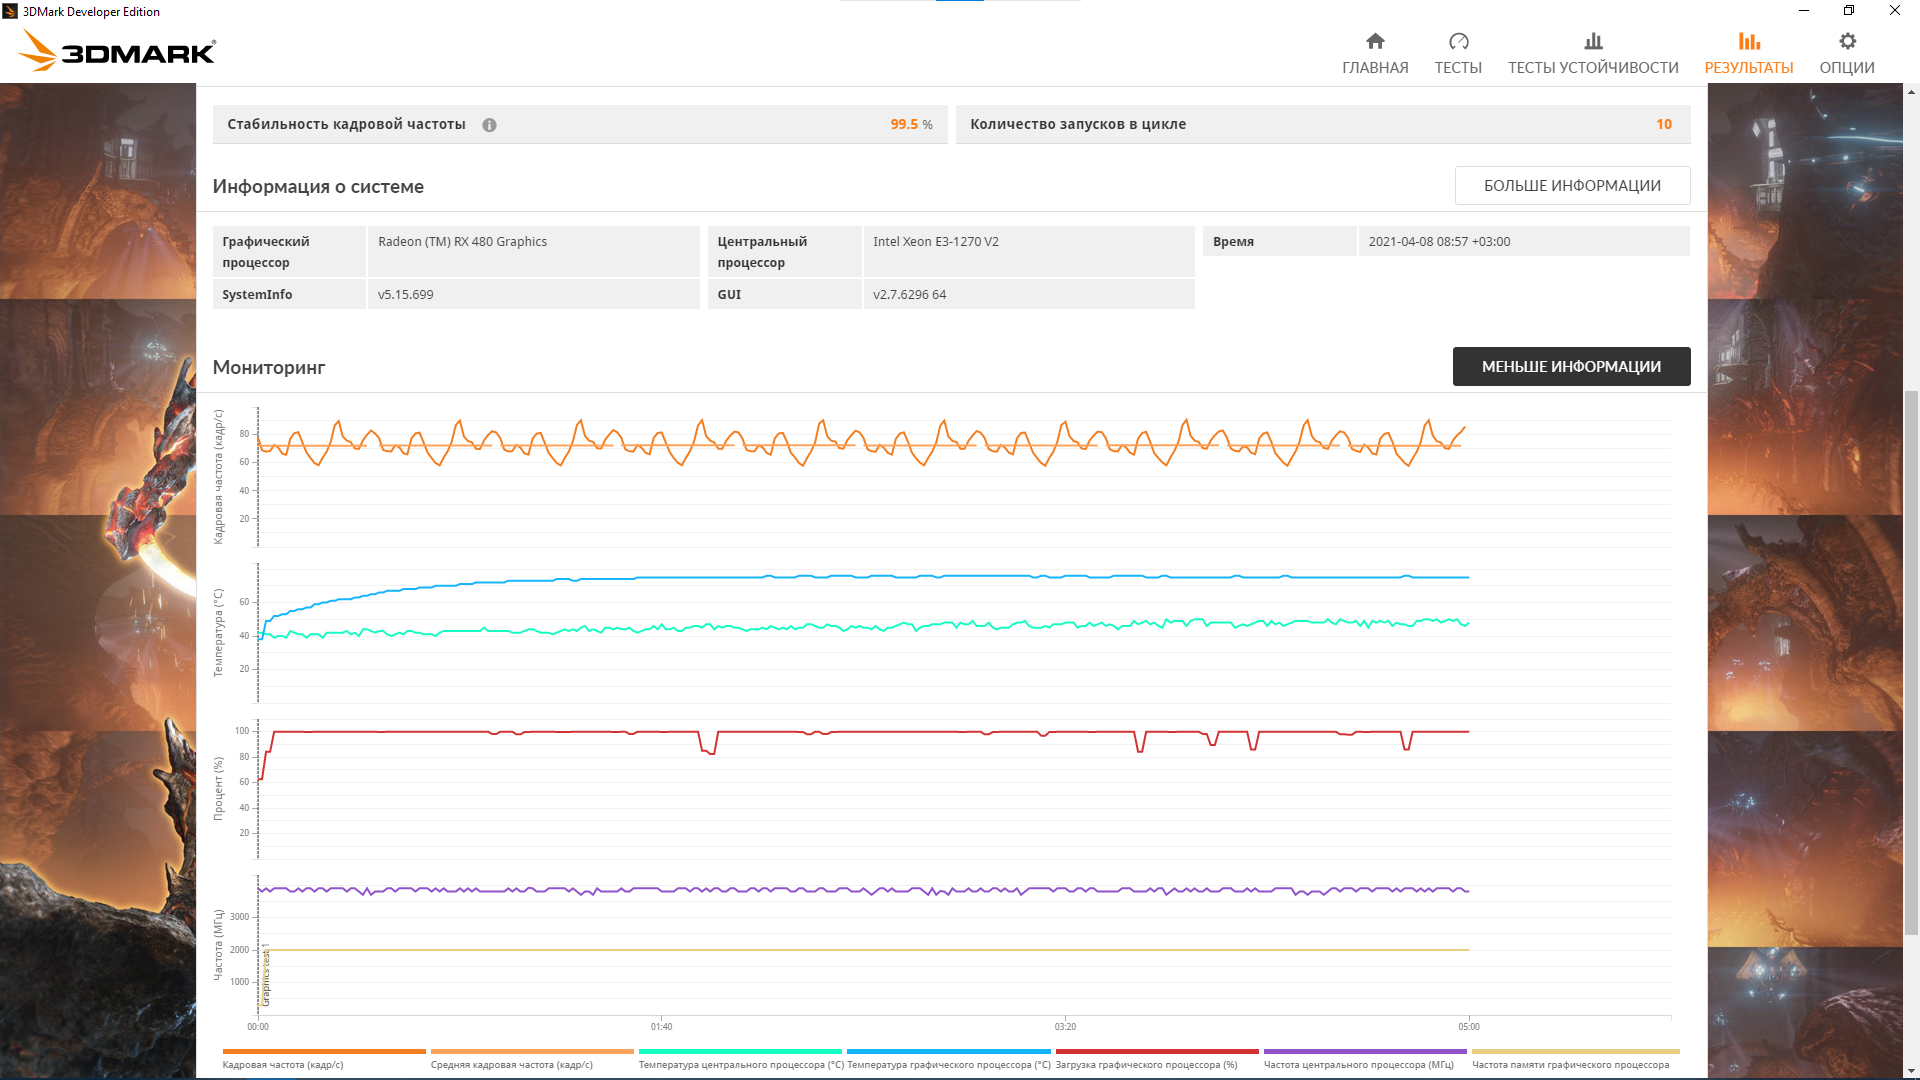Click scrollbar down arrow
This screenshot has height=1080, width=1920.
tap(1912, 1072)
